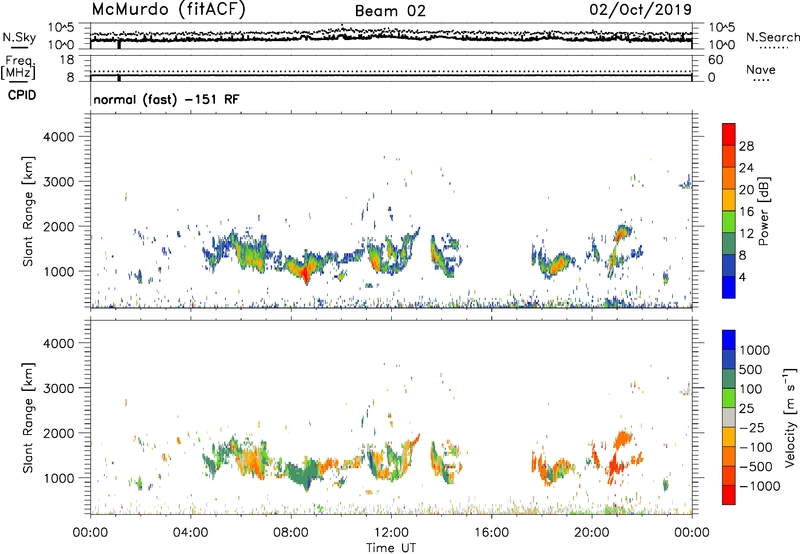This screenshot has height=554, width=800.
Task: Pick Velocity bar swatch between -100 and -500
Action: (x=729, y=457)
